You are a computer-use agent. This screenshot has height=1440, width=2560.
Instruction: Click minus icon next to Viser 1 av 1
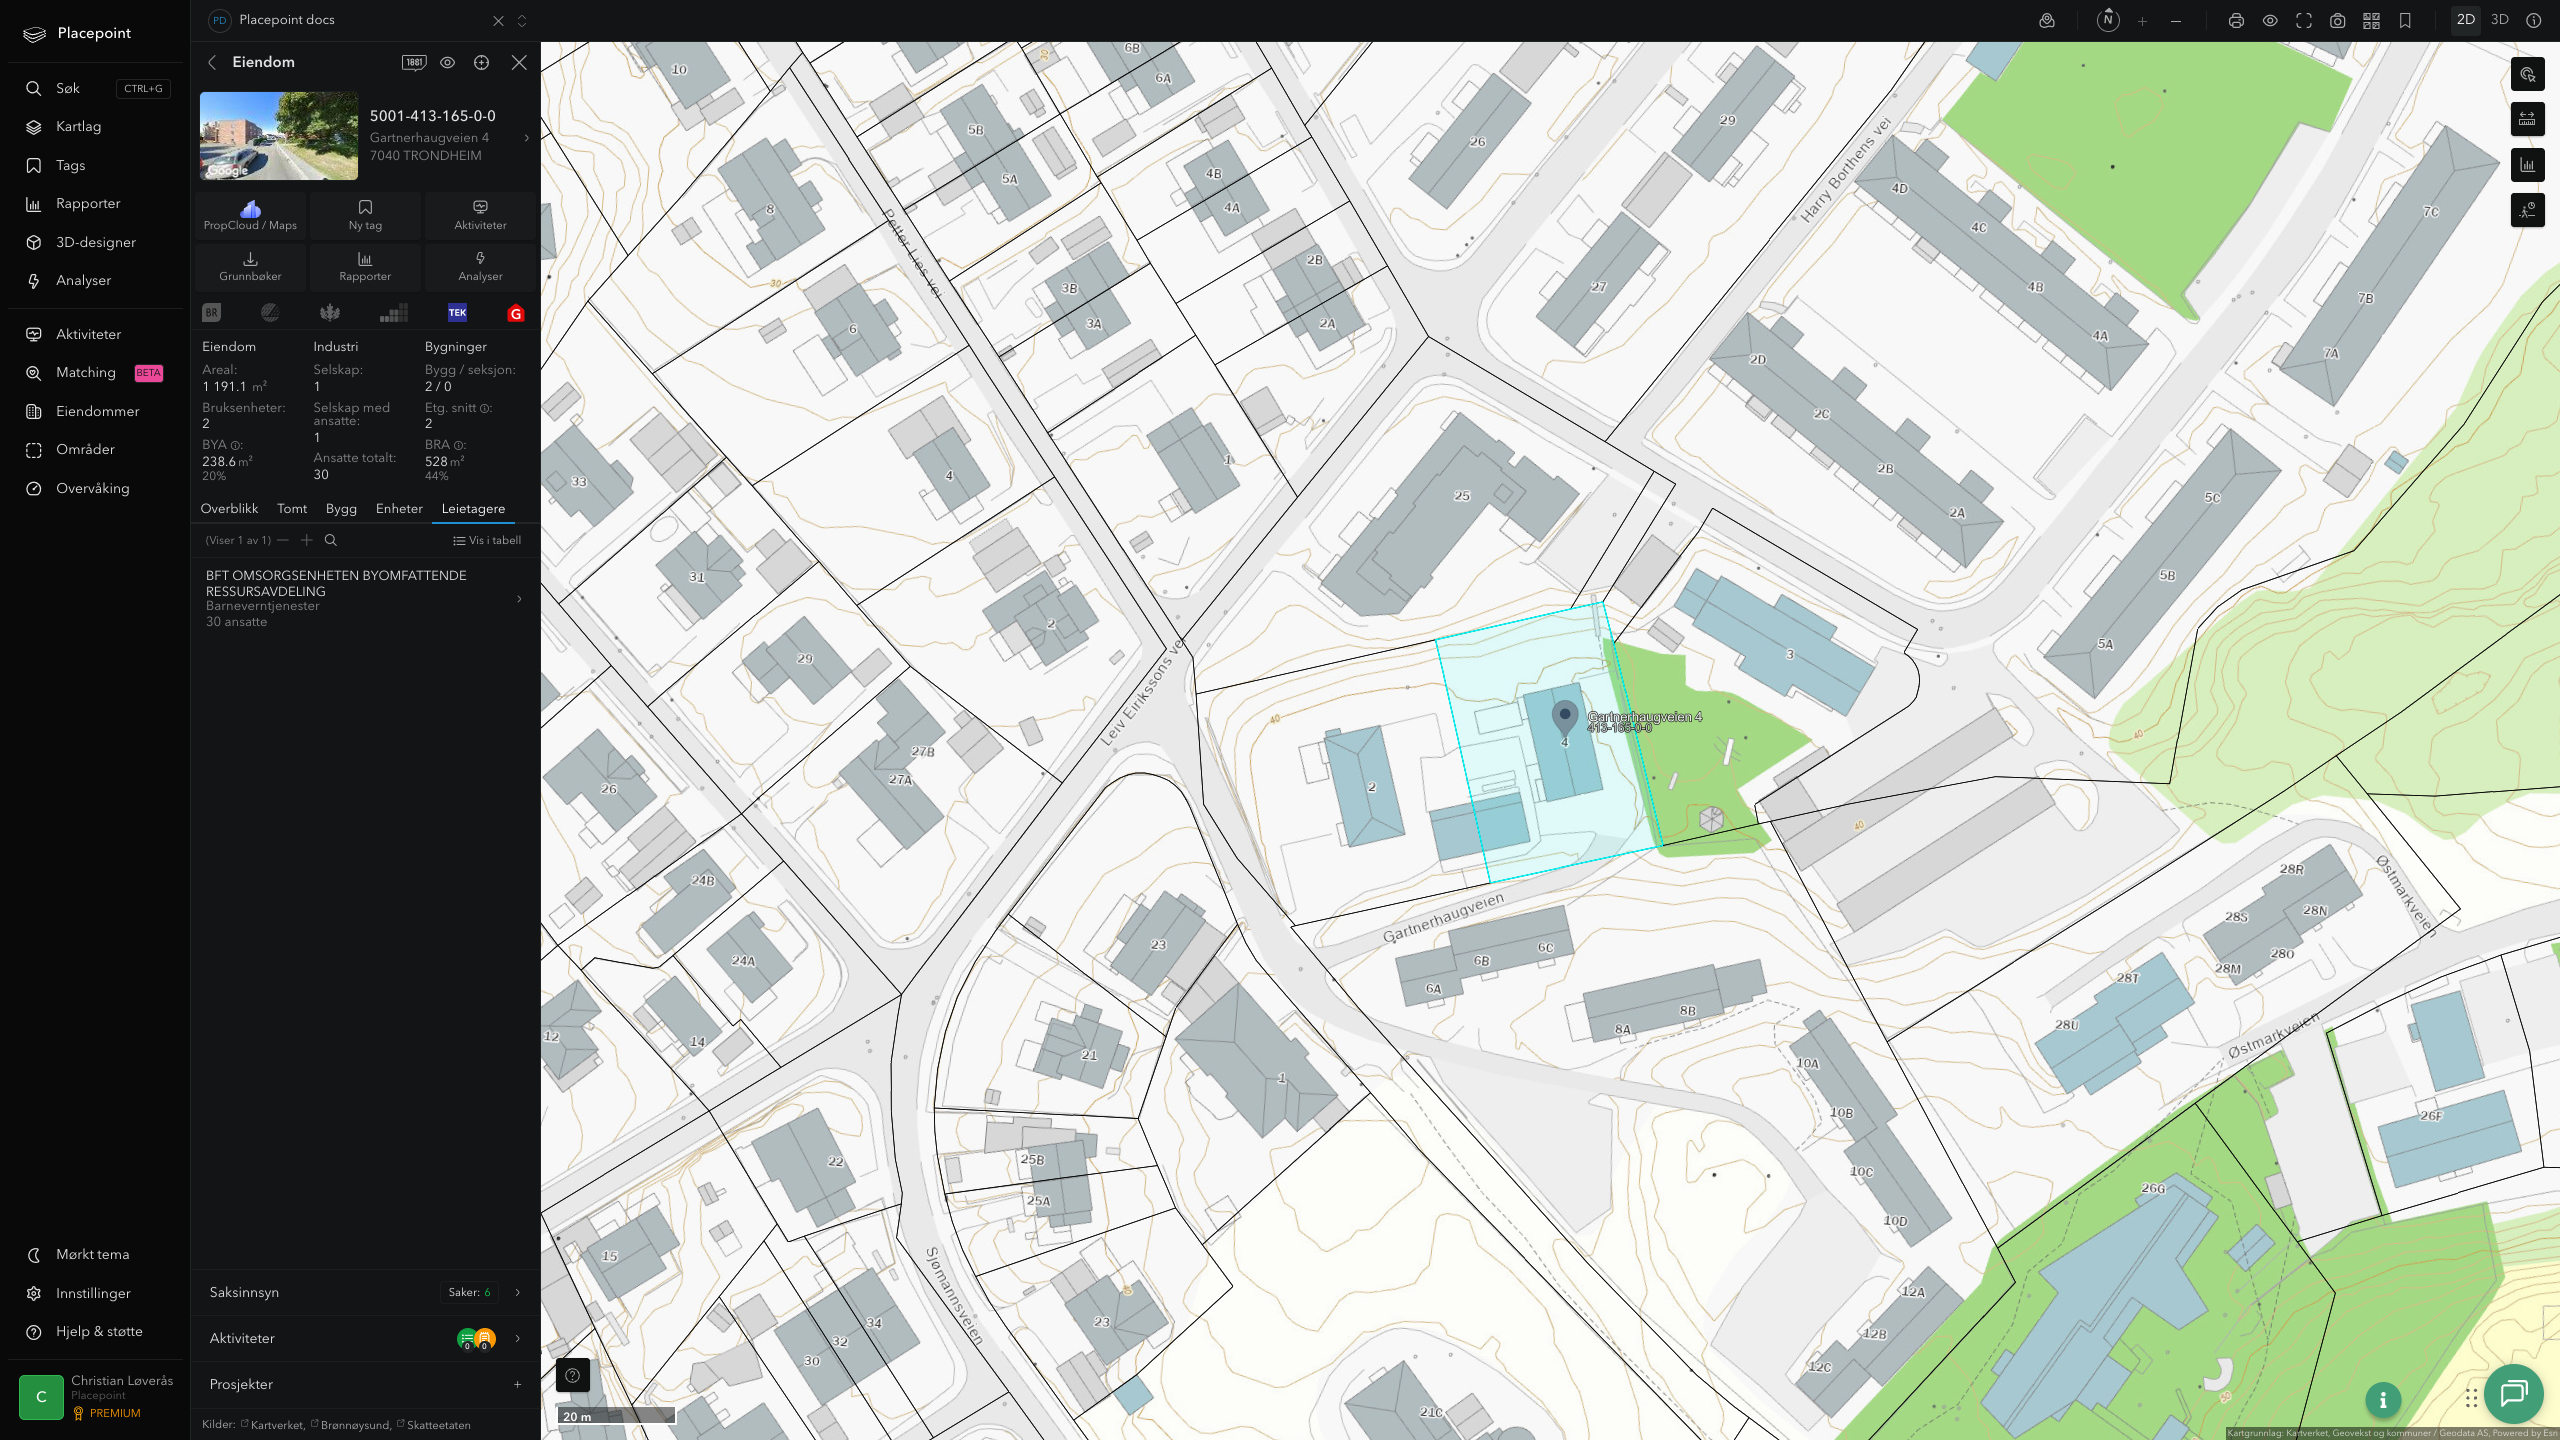click(x=283, y=540)
